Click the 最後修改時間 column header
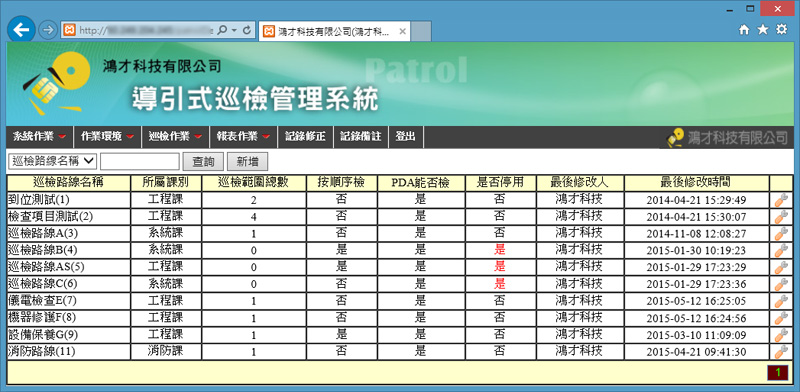Viewport: 800px width, 392px height. point(696,183)
